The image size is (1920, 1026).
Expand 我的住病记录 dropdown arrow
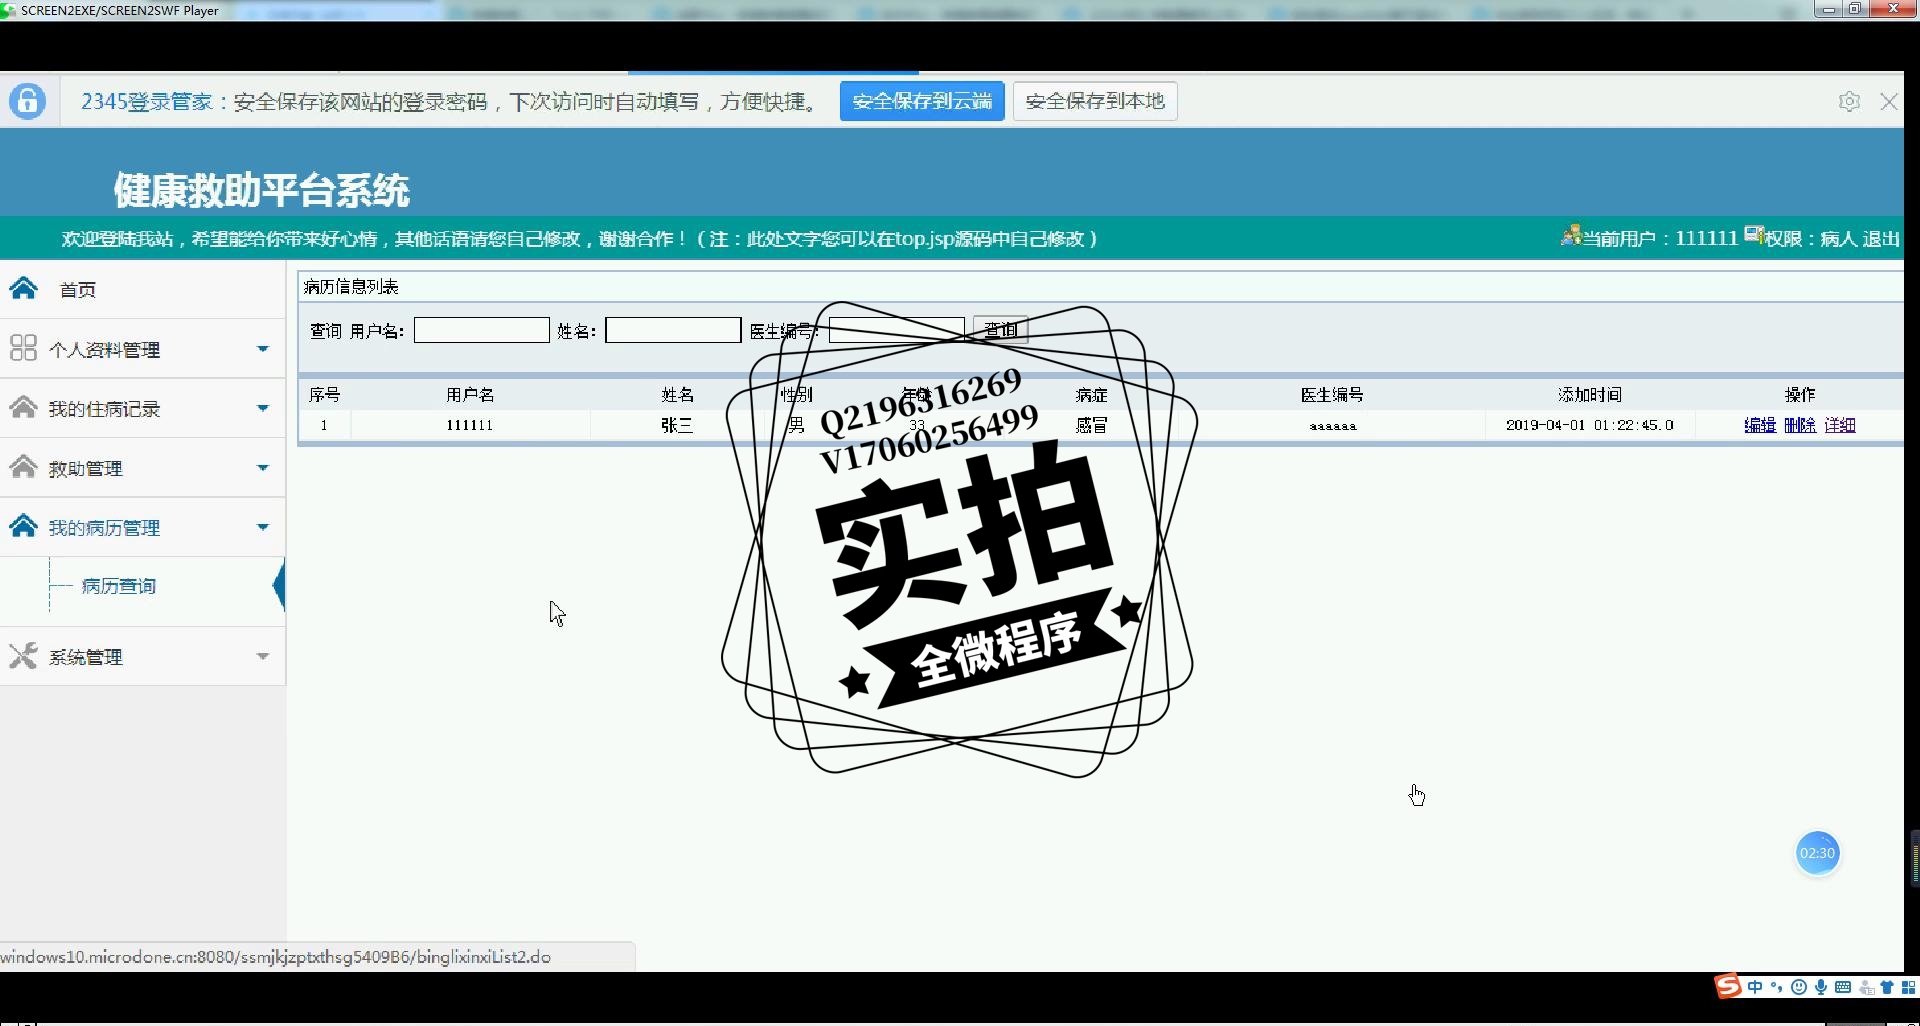263,408
